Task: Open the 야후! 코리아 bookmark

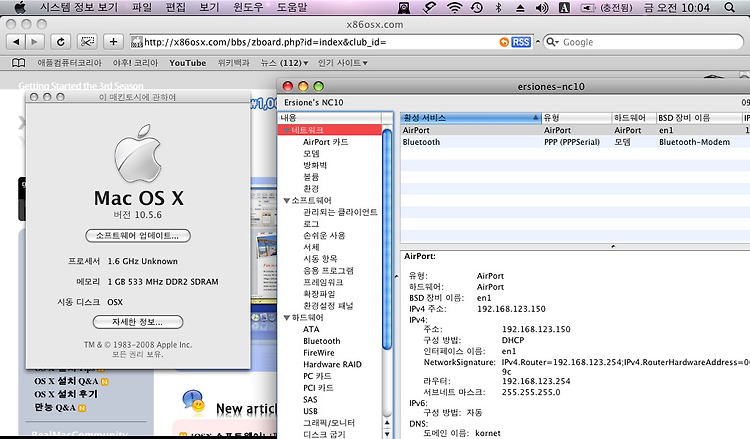Action: click(135, 63)
